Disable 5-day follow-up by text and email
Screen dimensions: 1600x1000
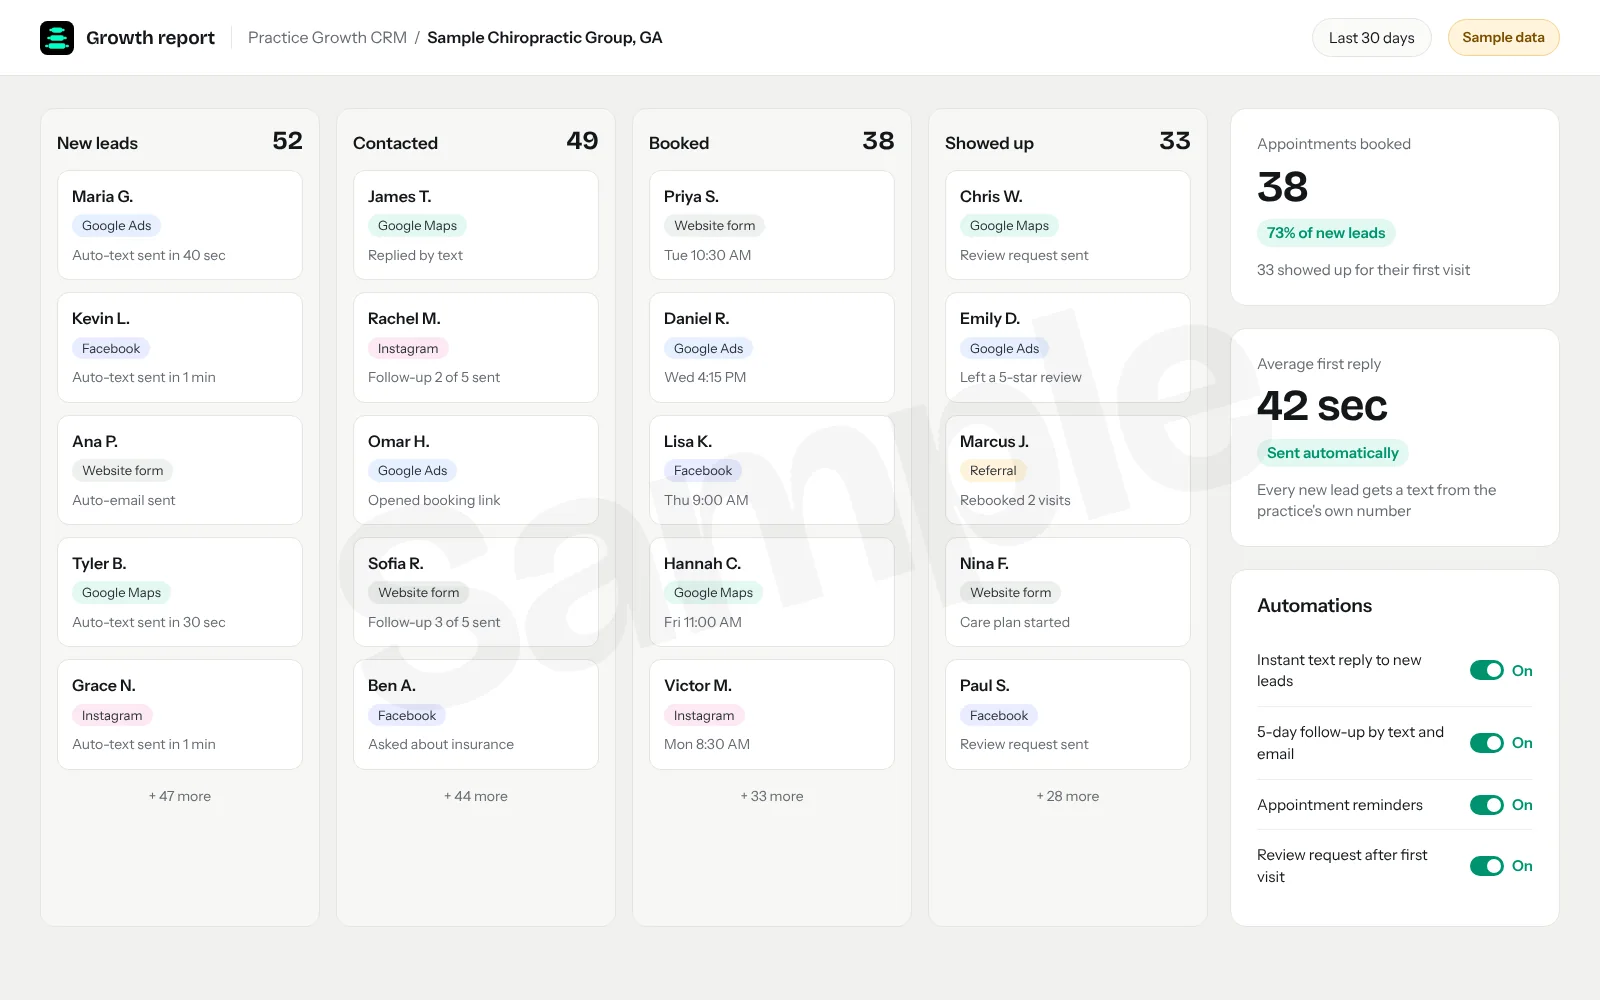click(x=1486, y=743)
